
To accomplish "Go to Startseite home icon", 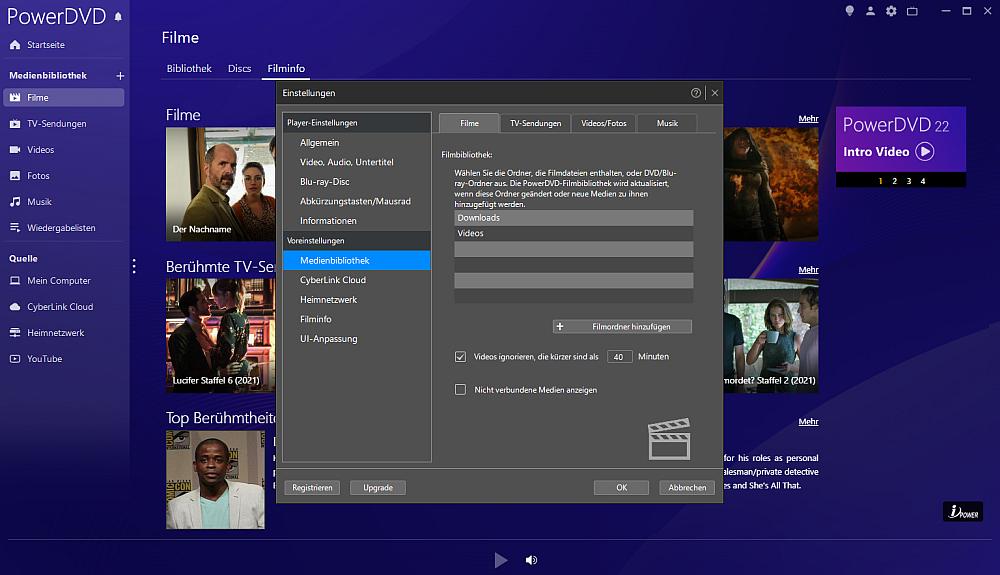I will [15, 45].
